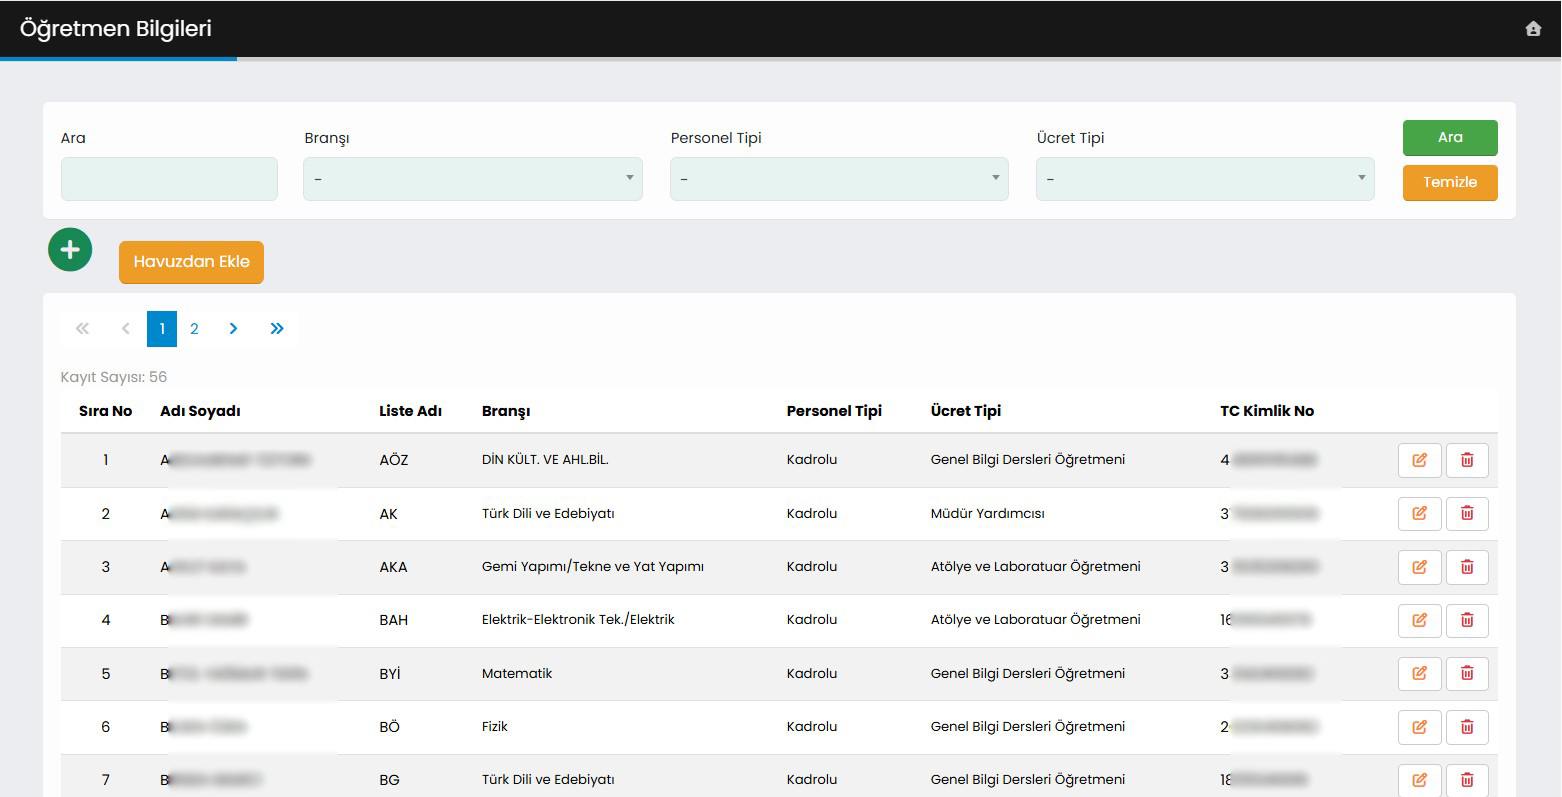Delete the BYİ Matematik row
Viewport: 1562px width, 797px height.
[1467, 673]
